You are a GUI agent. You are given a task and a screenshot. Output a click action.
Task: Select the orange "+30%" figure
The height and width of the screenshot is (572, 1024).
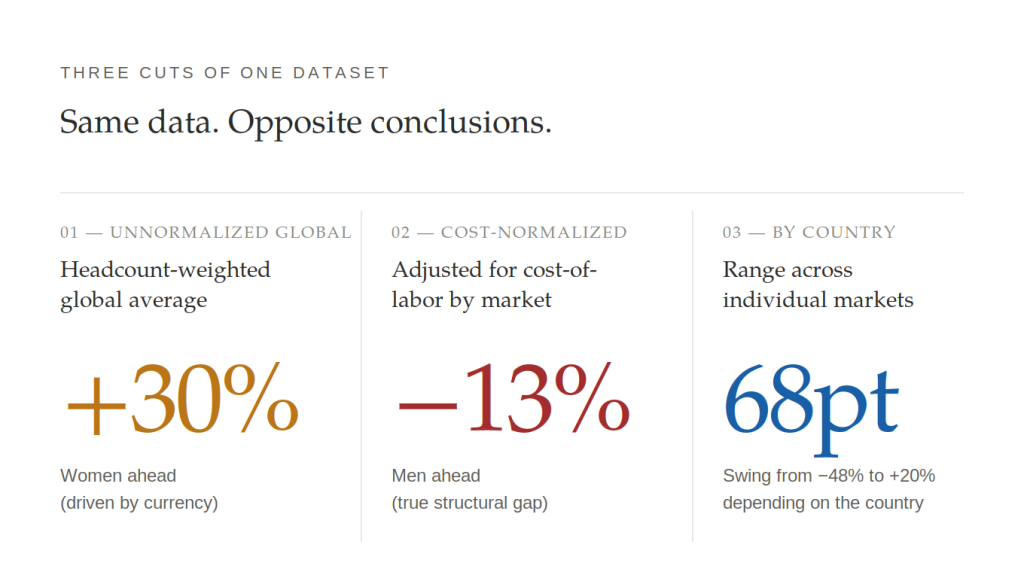182,399
